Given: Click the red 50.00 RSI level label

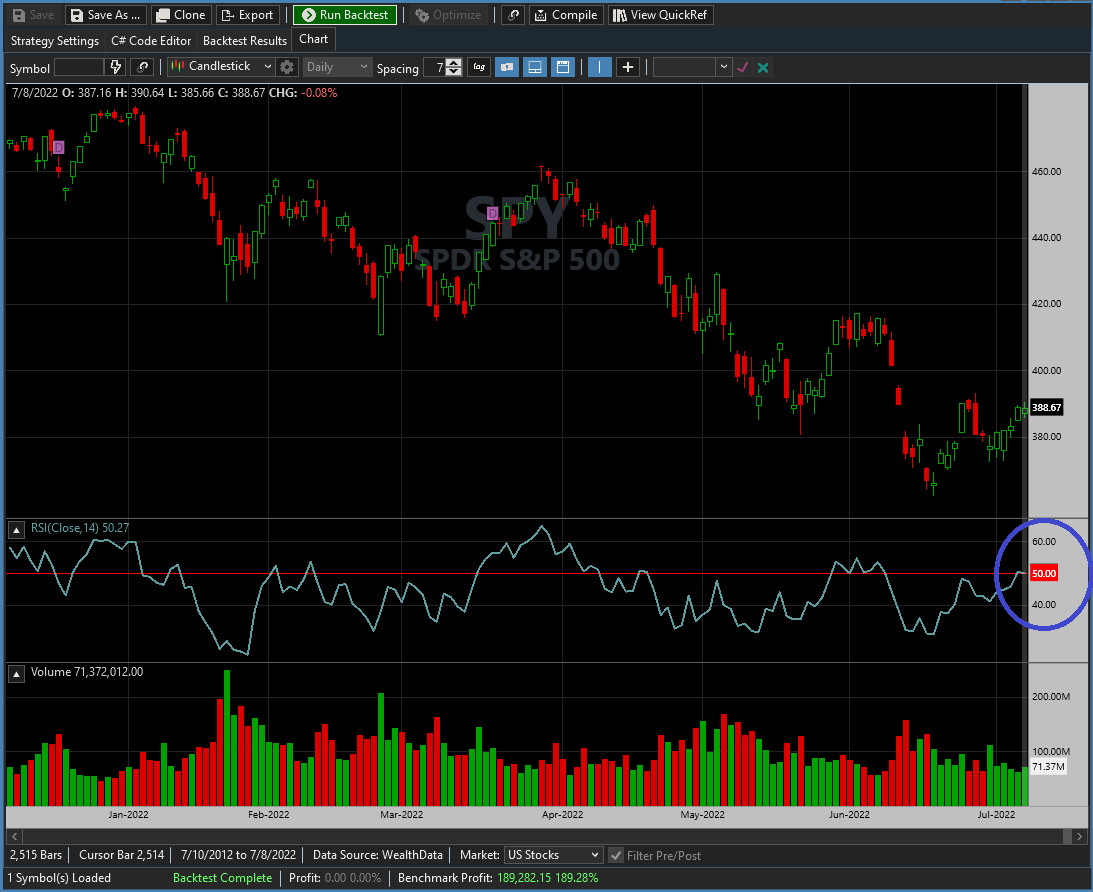Looking at the screenshot, I should (1044, 574).
